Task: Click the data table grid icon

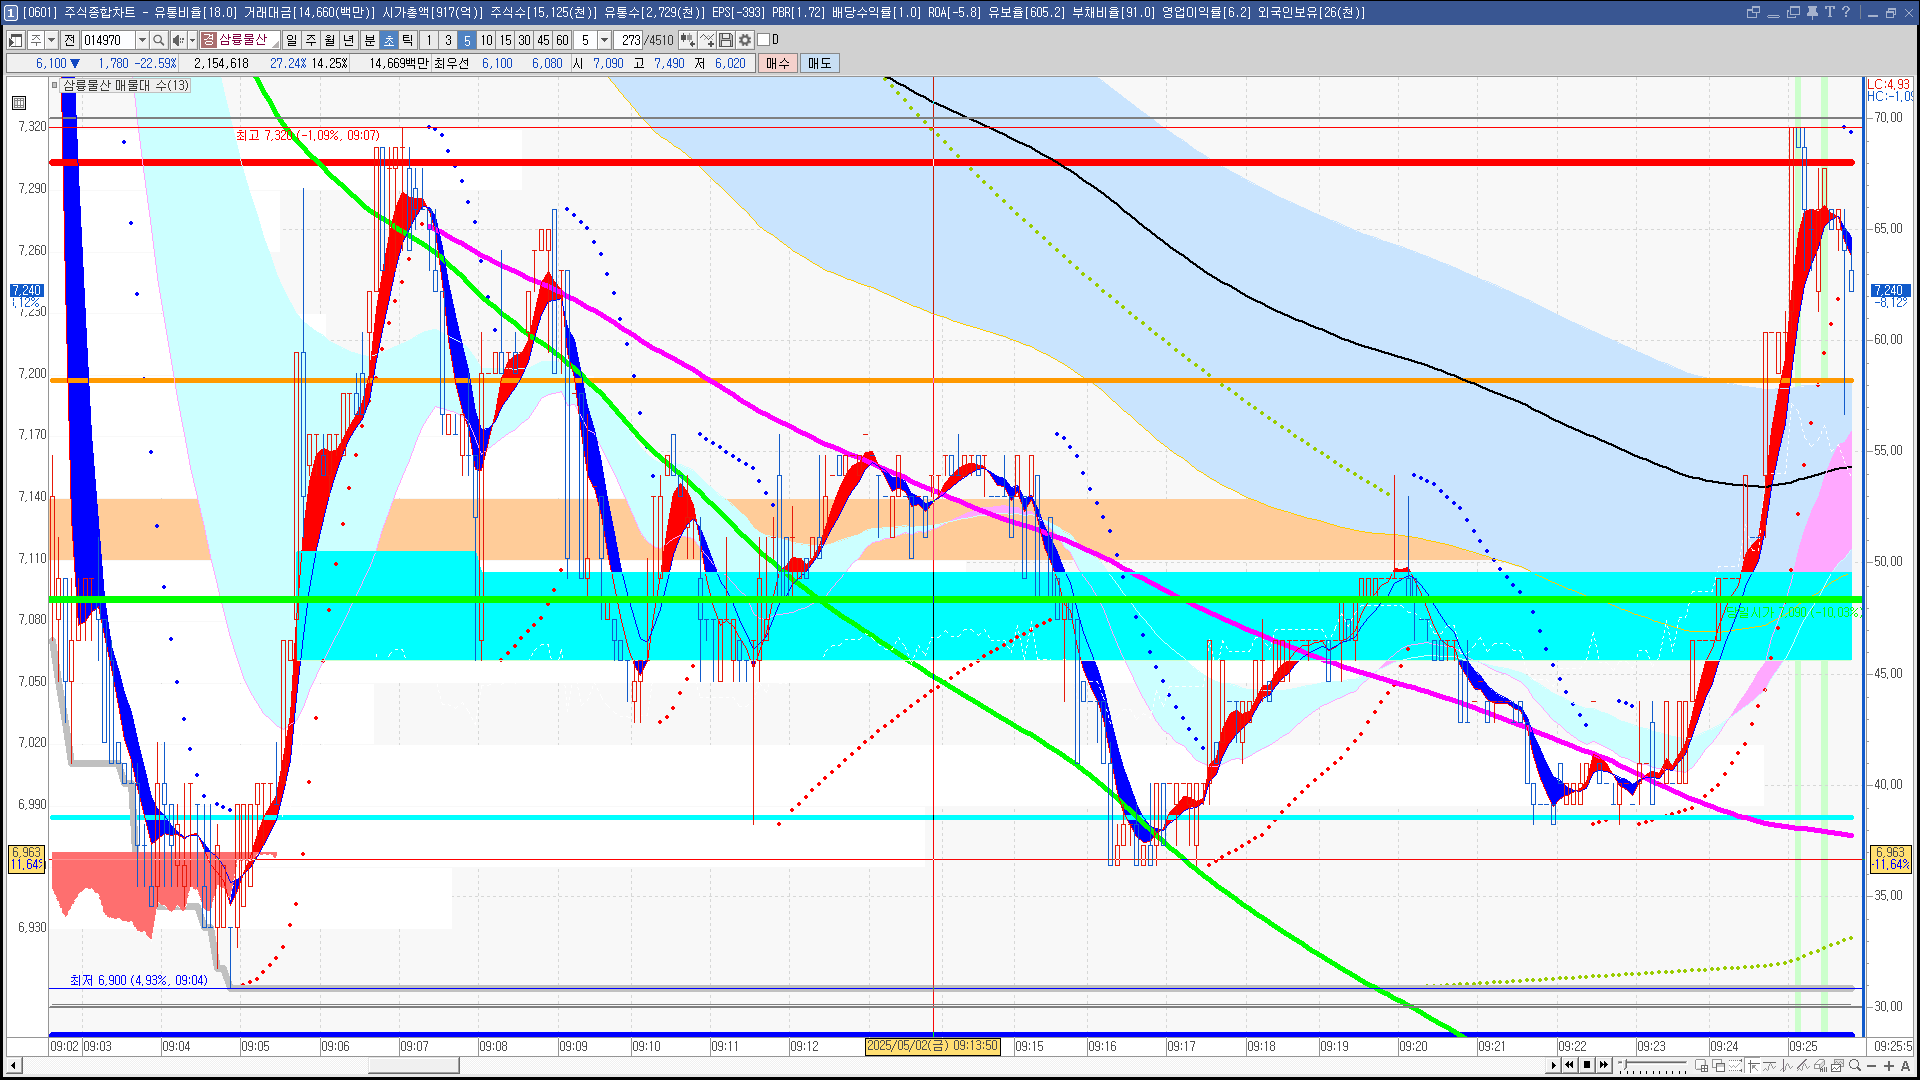Action: pos(19,103)
